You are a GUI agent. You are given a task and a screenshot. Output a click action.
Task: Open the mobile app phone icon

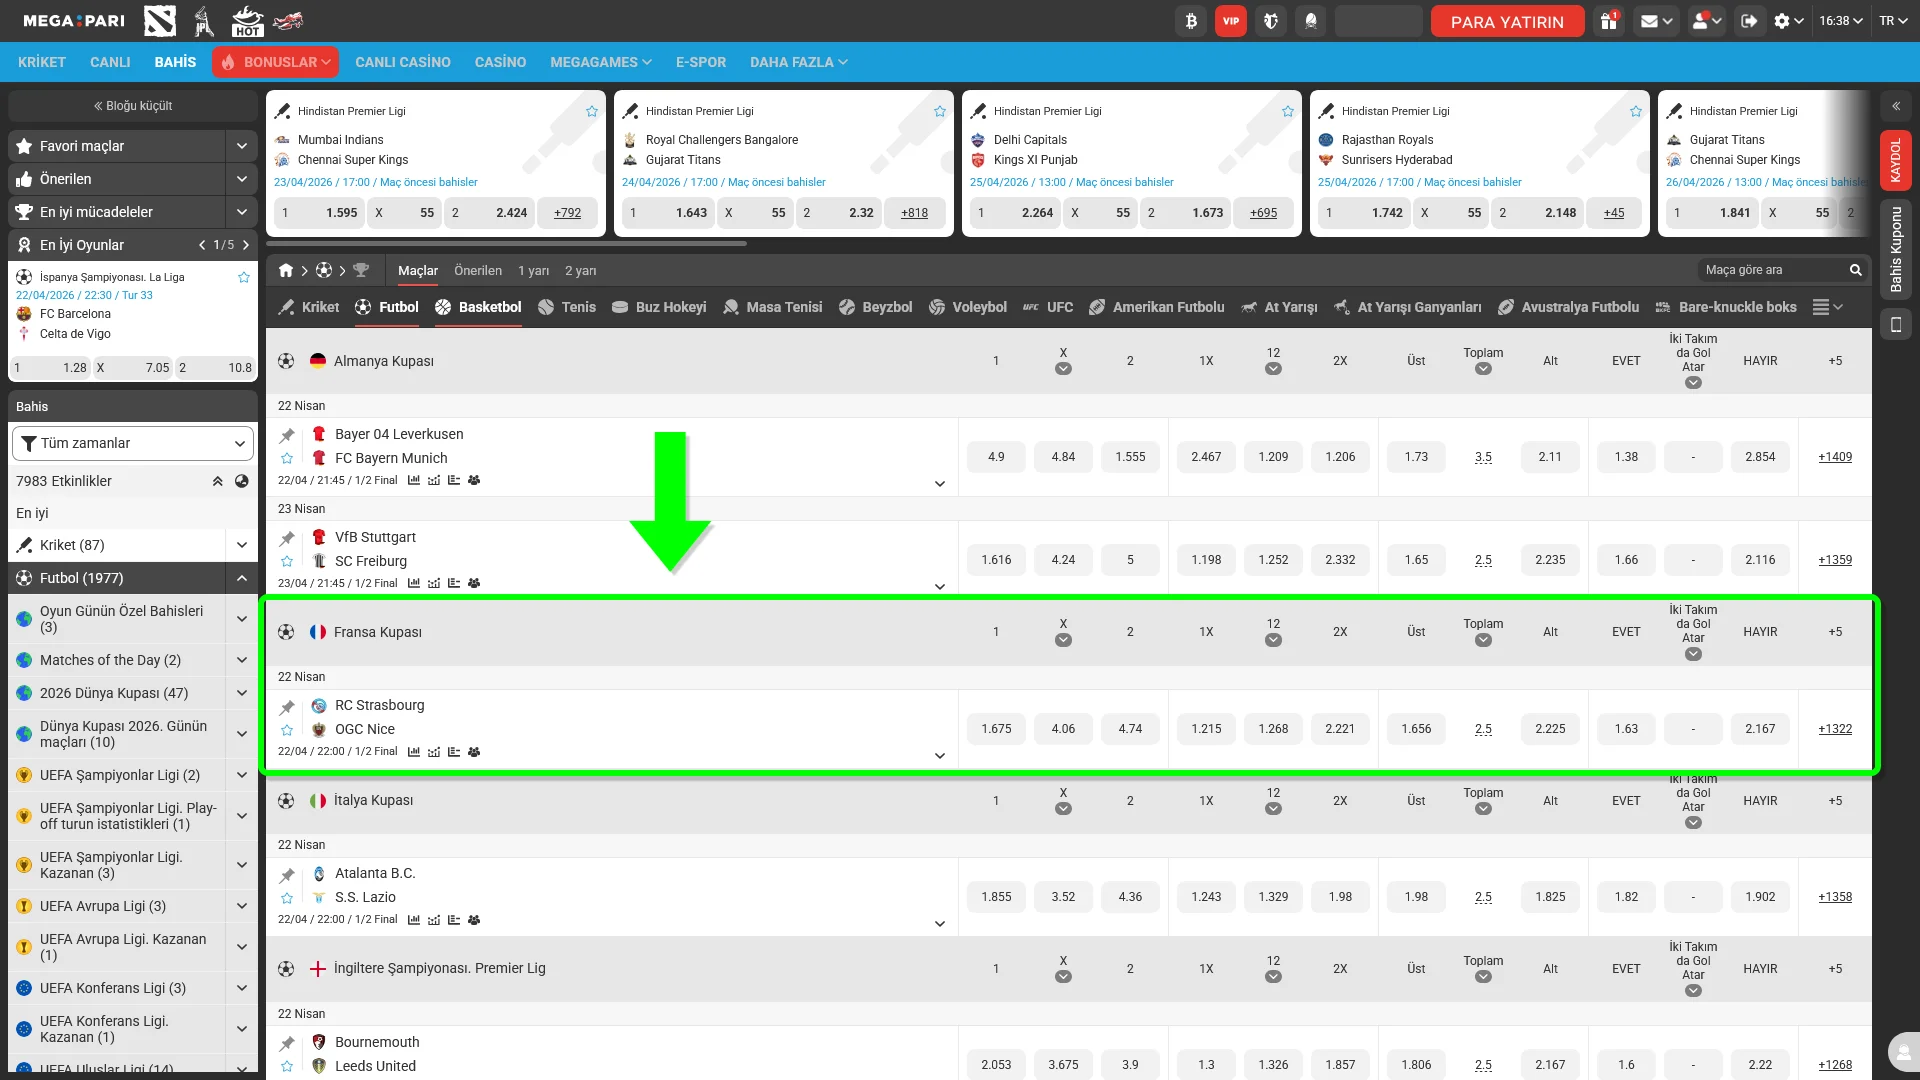1895,324
